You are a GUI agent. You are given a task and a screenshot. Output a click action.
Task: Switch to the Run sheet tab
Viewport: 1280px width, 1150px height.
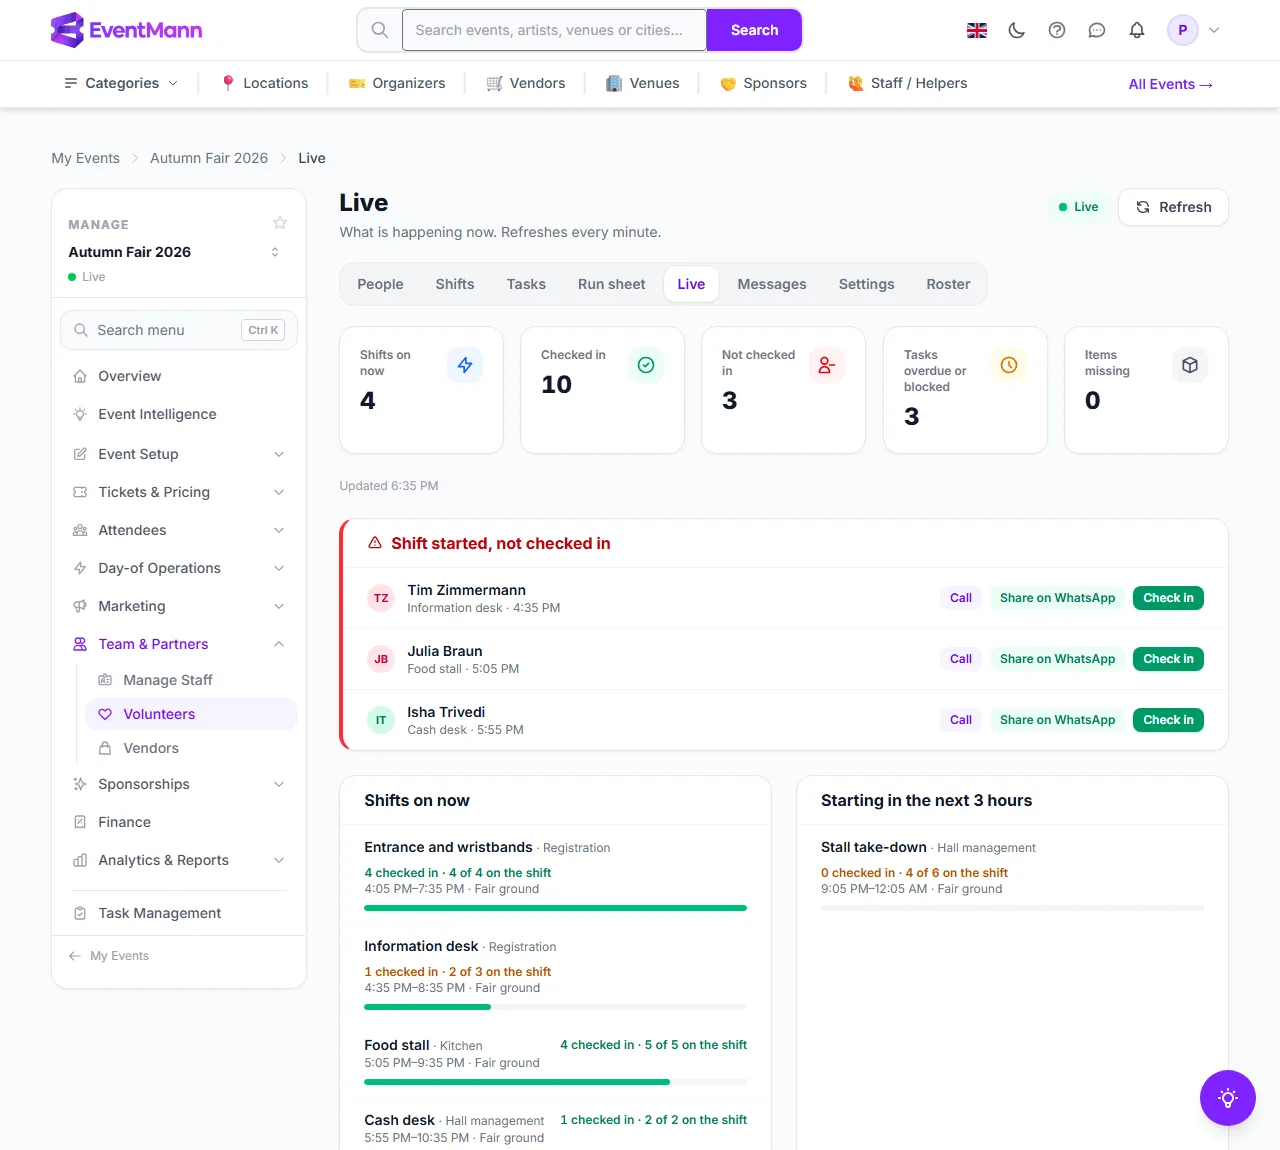point(612,284)
